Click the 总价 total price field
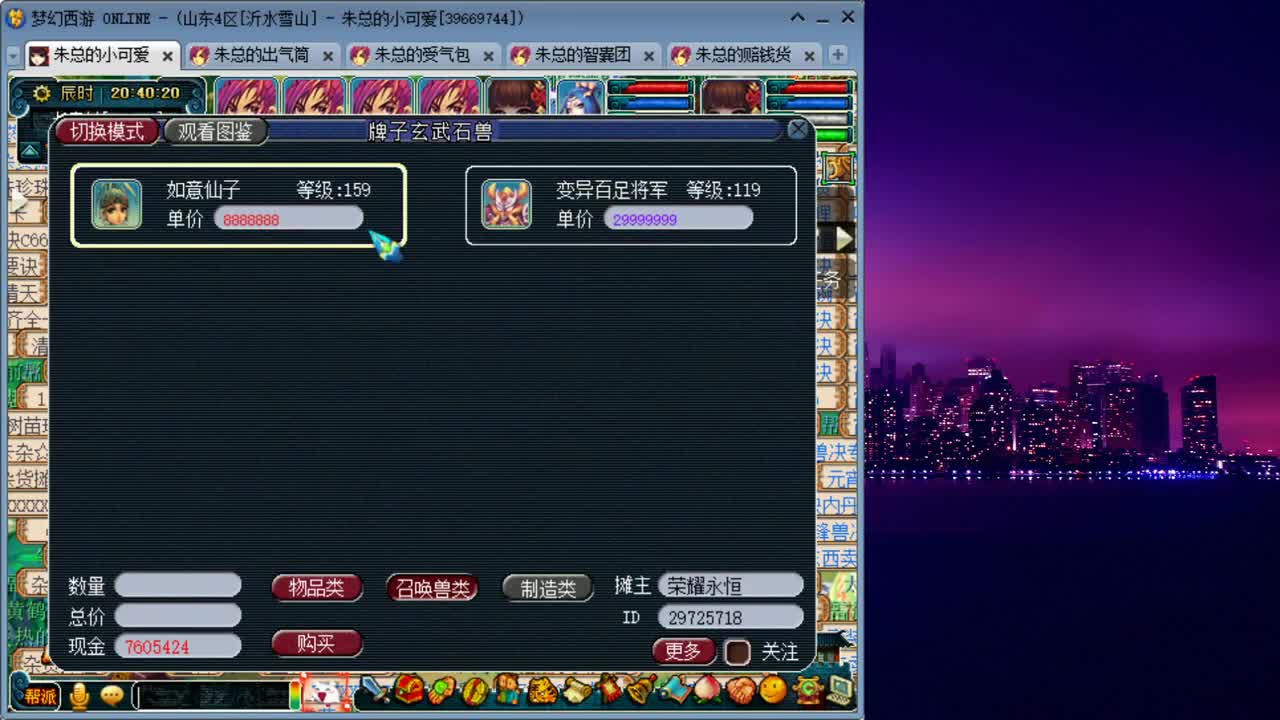Screen dimensions: 1280x720 click(178, 616)
